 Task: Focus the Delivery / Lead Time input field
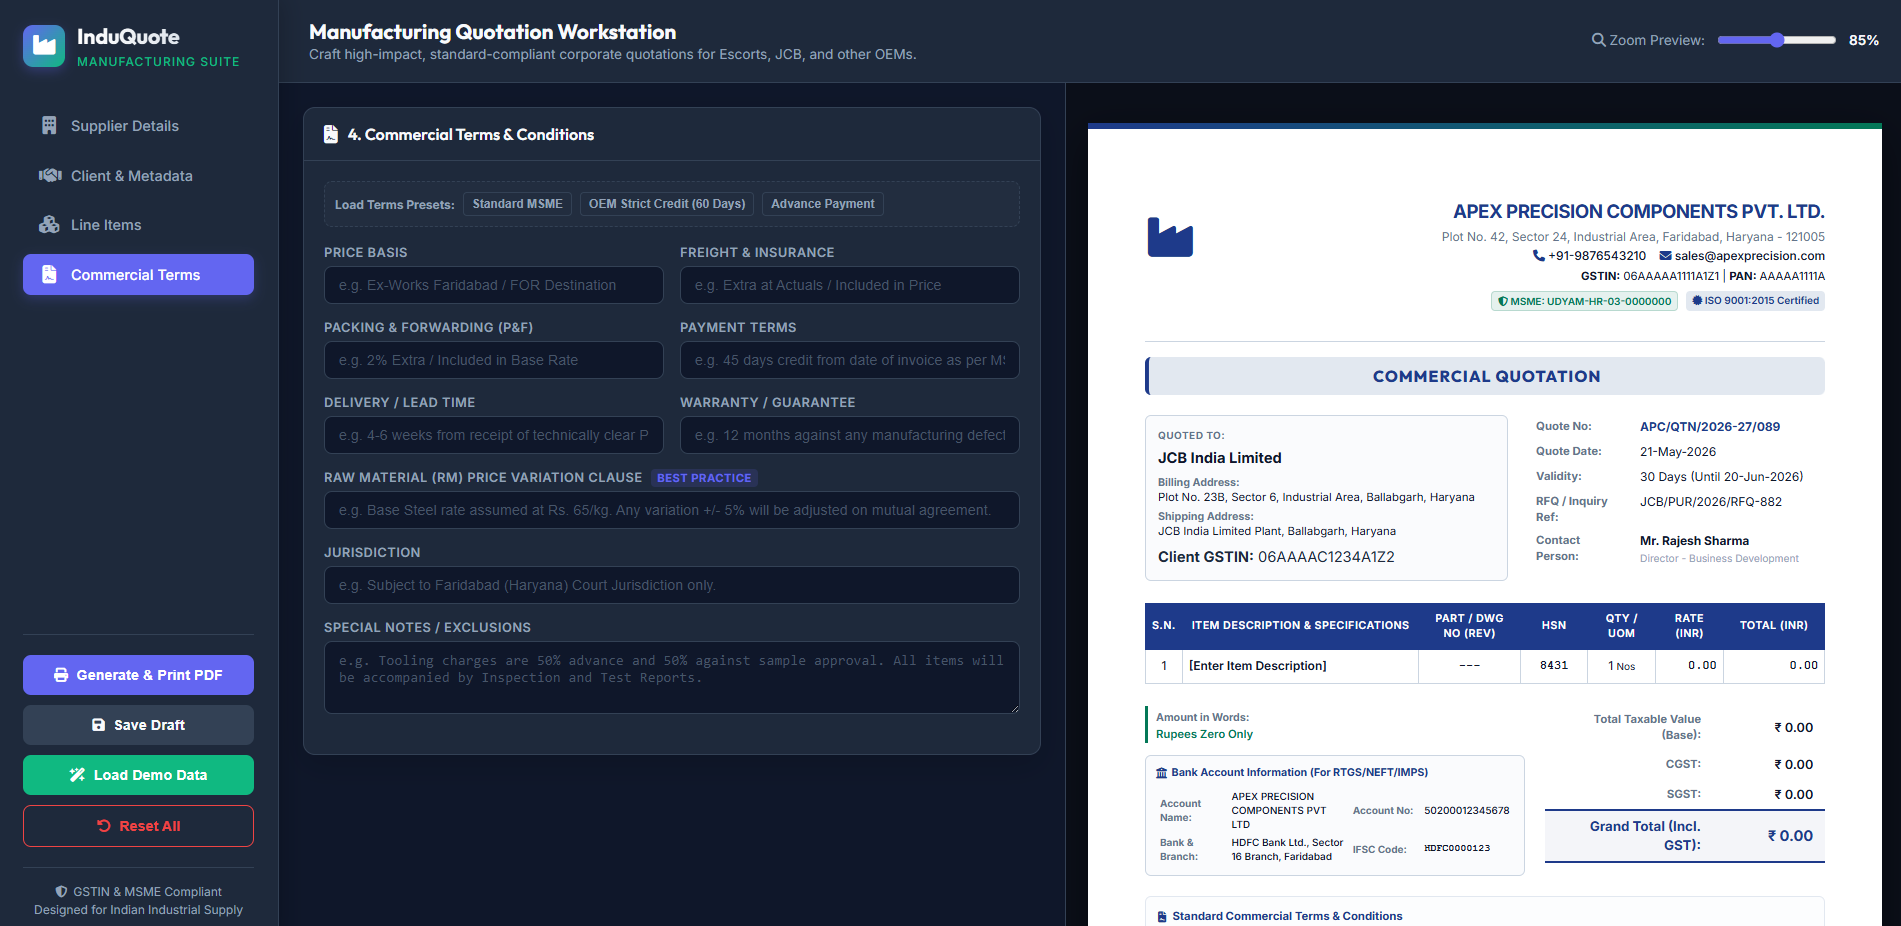click(x=494, y=435)
